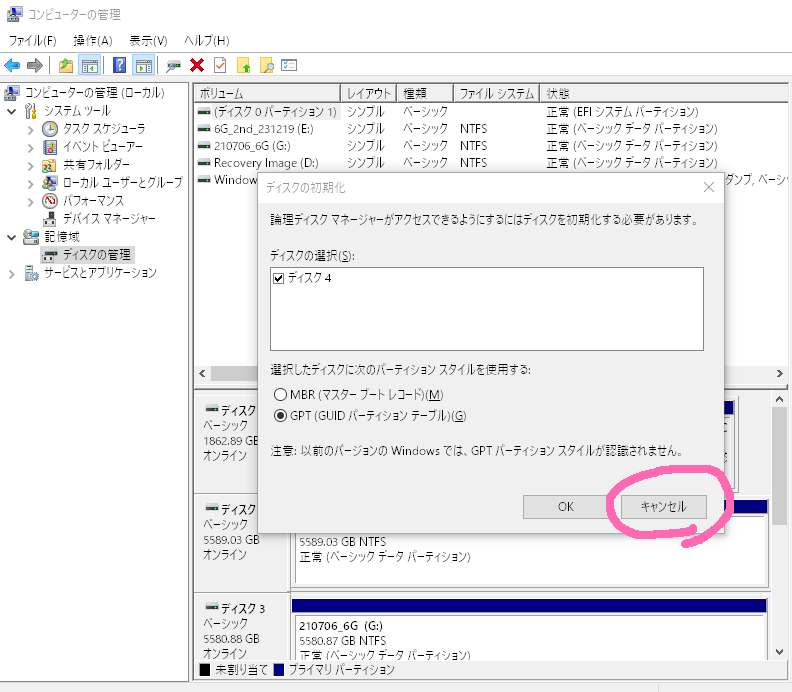Expand the イベント ビューアー node

[30, 148]
